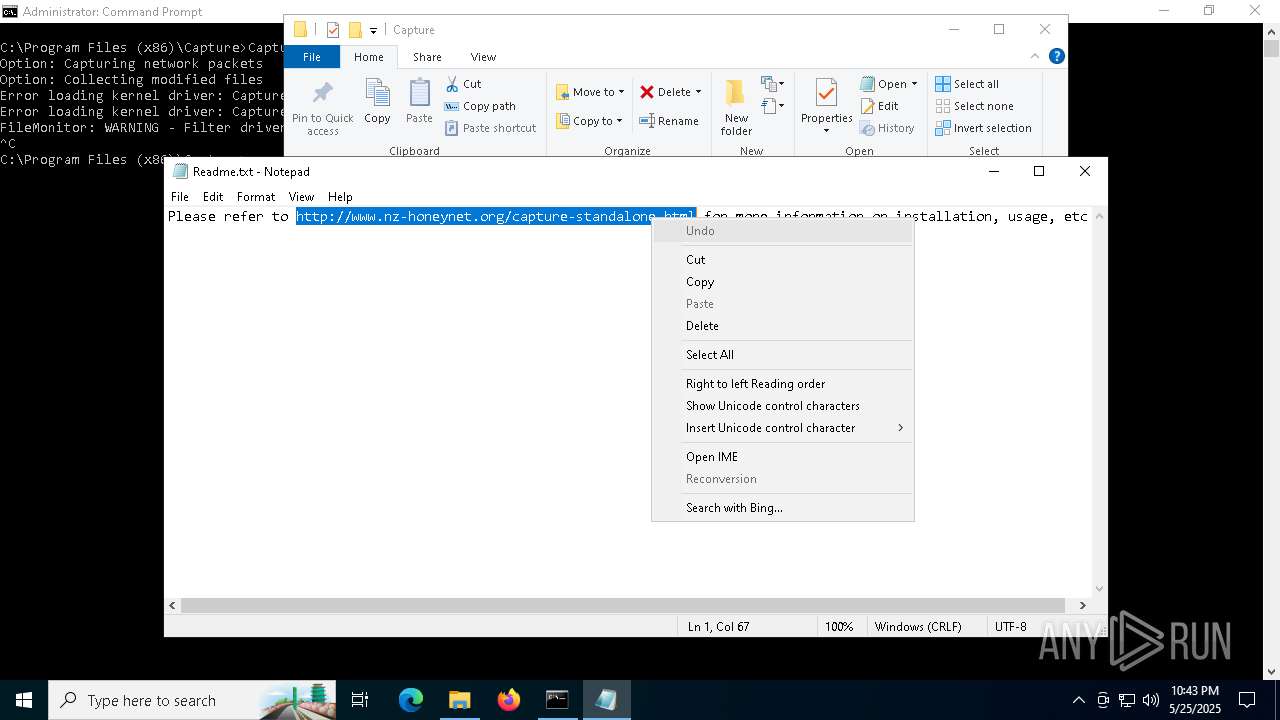
Task: Click 100% zoom in Notepad status bar
Action: tap(839, 627)
